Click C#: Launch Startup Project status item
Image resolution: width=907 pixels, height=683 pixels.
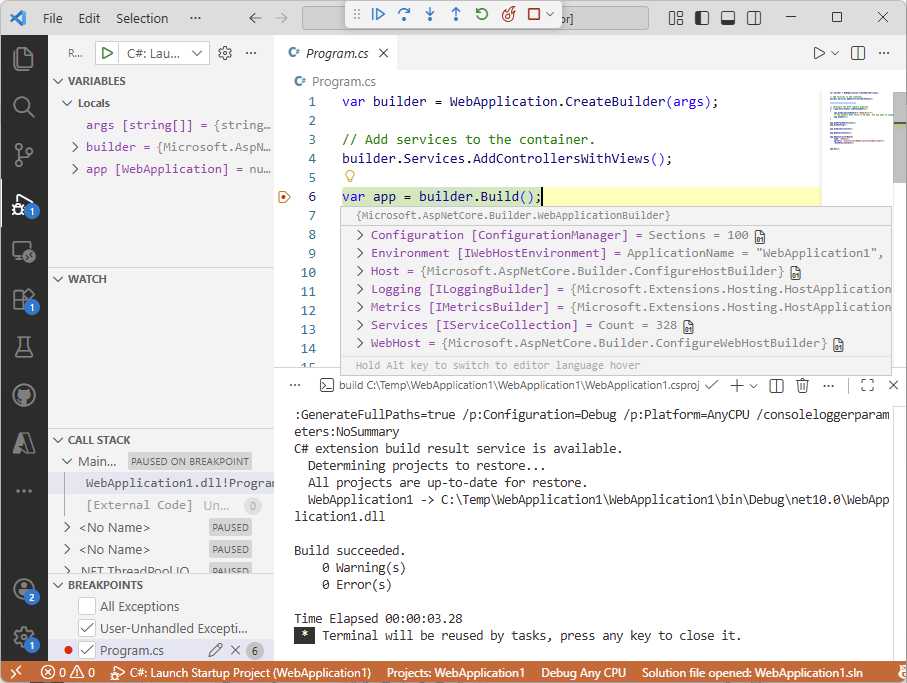tap(241, 673)
